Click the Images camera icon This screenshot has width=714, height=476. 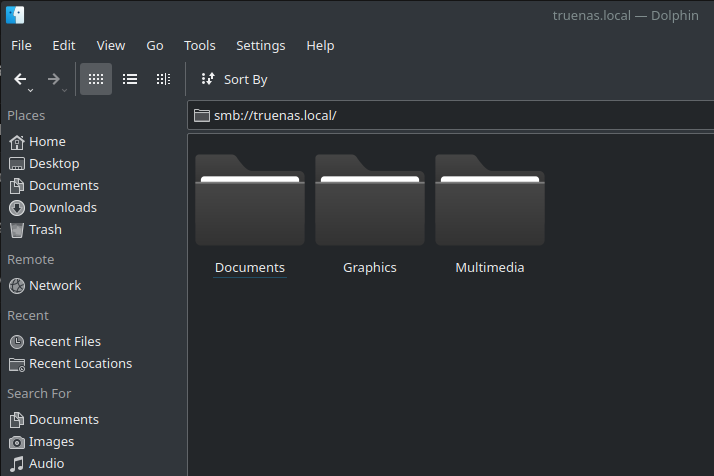17,442
